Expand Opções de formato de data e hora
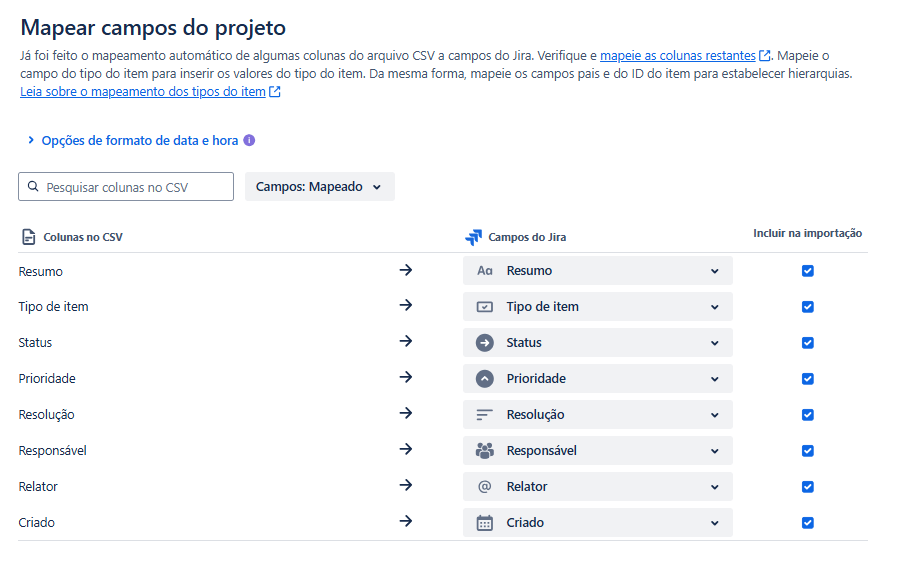Screen dimensions: 909x563 pos(139,141)
